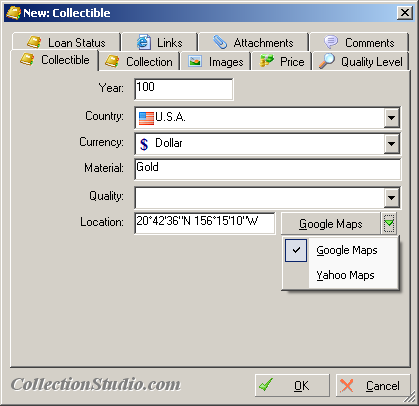Close the New: Collectible dialog
Viewport: 419px width, 406px height.
click(x=405, y=13)
